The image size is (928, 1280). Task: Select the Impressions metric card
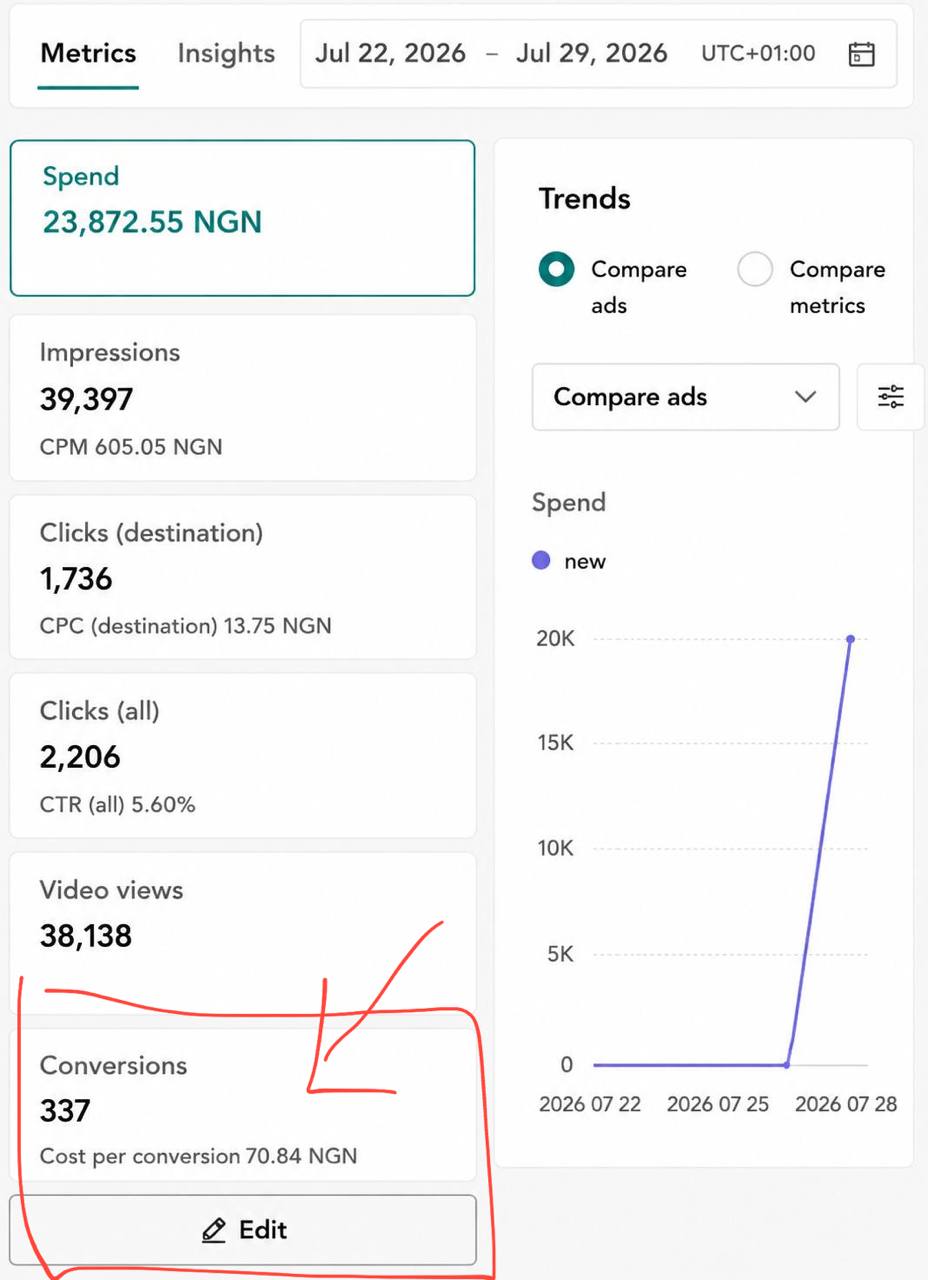[x=243, y=398]
